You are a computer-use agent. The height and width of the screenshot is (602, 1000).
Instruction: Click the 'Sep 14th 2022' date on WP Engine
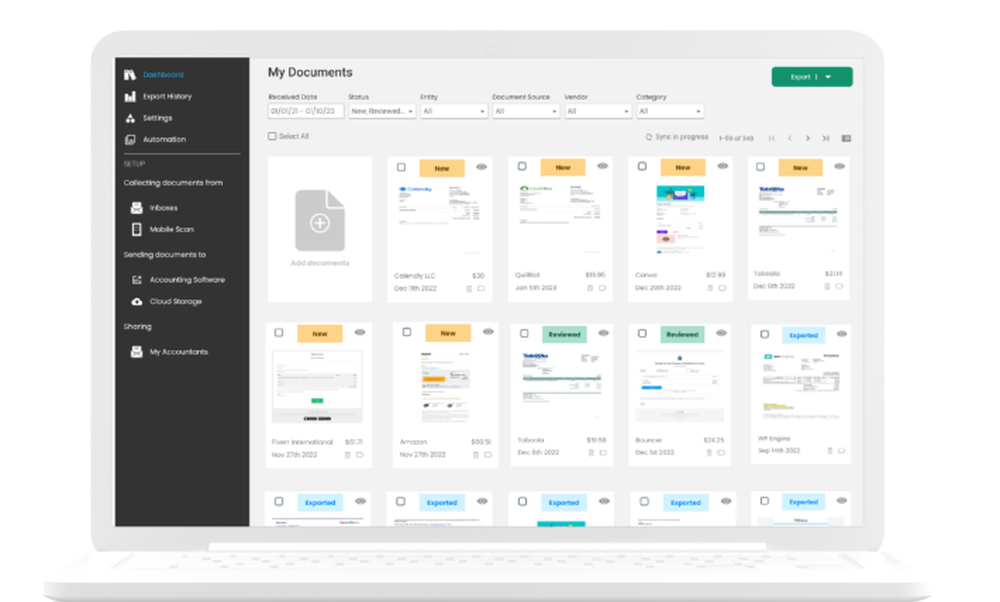point(779,450)
